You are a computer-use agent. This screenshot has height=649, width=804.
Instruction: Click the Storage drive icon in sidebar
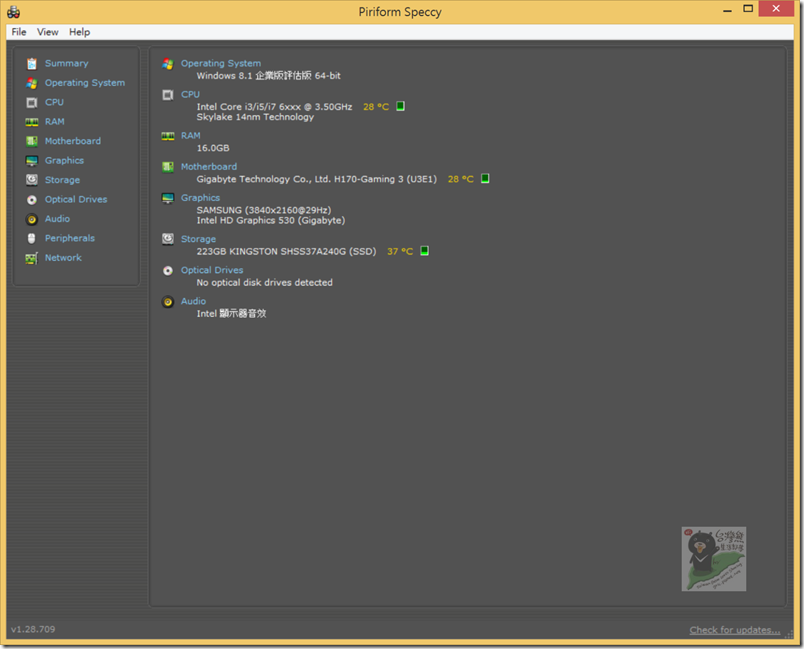(x=32, y=180)
